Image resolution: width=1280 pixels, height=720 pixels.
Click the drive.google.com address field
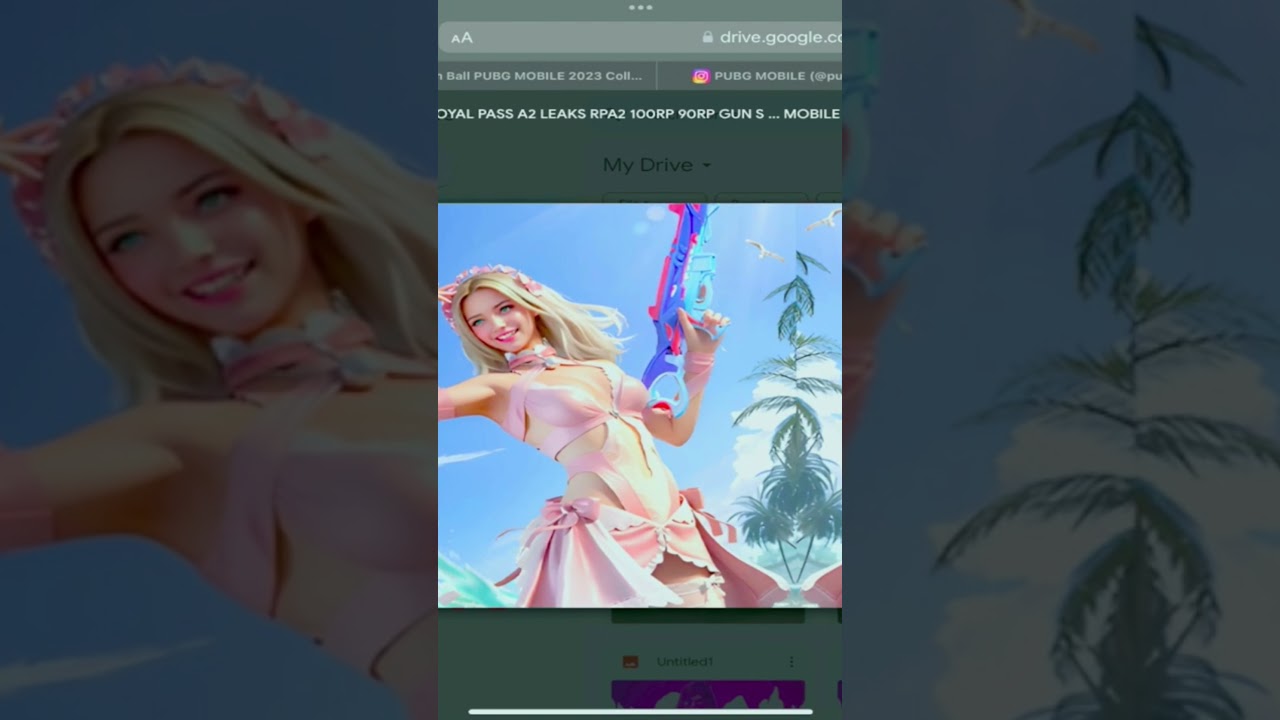[640, 37]
